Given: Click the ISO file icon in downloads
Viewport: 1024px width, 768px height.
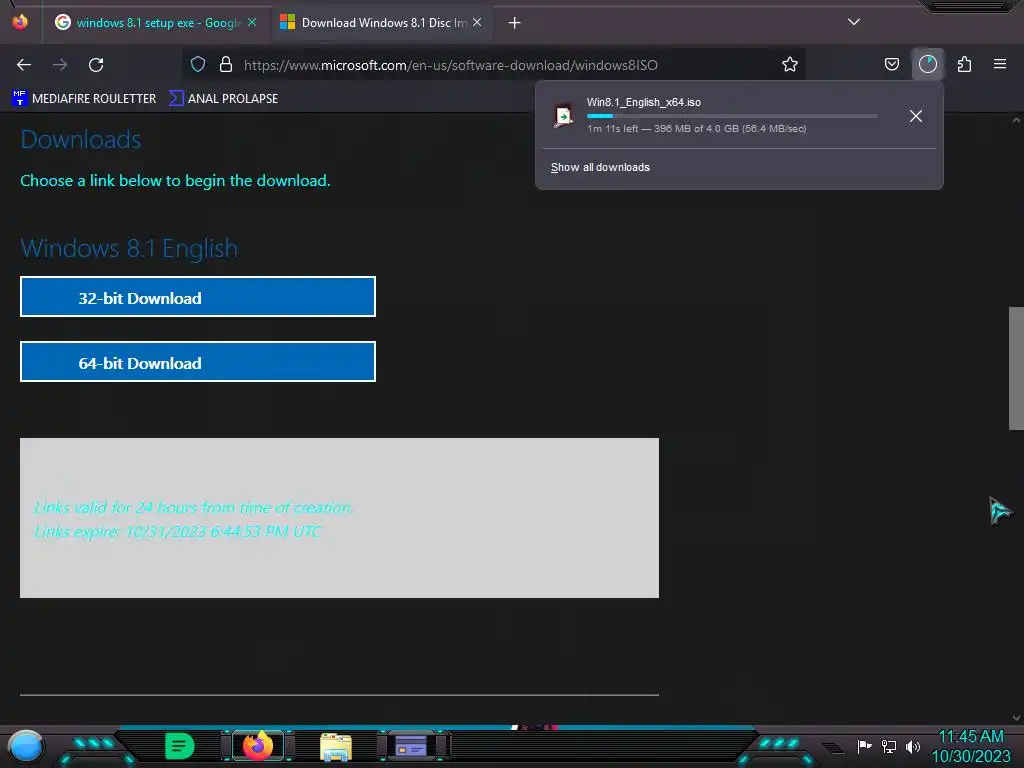Looking at the screenshot, I should pyautogui.click(x=562, y=116).
